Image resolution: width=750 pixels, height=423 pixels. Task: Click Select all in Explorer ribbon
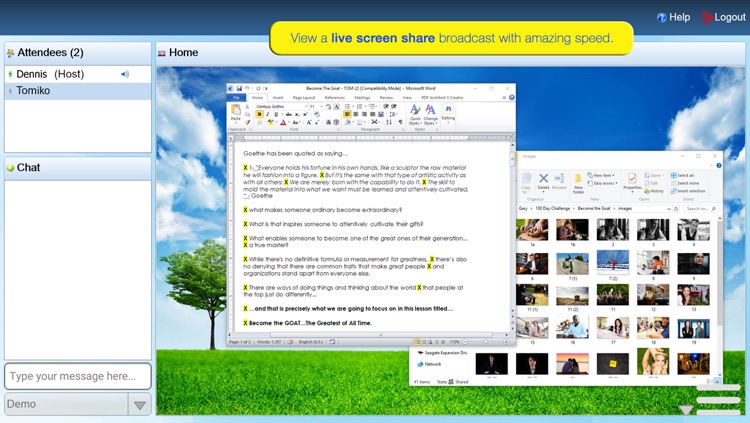coord(684,175)
